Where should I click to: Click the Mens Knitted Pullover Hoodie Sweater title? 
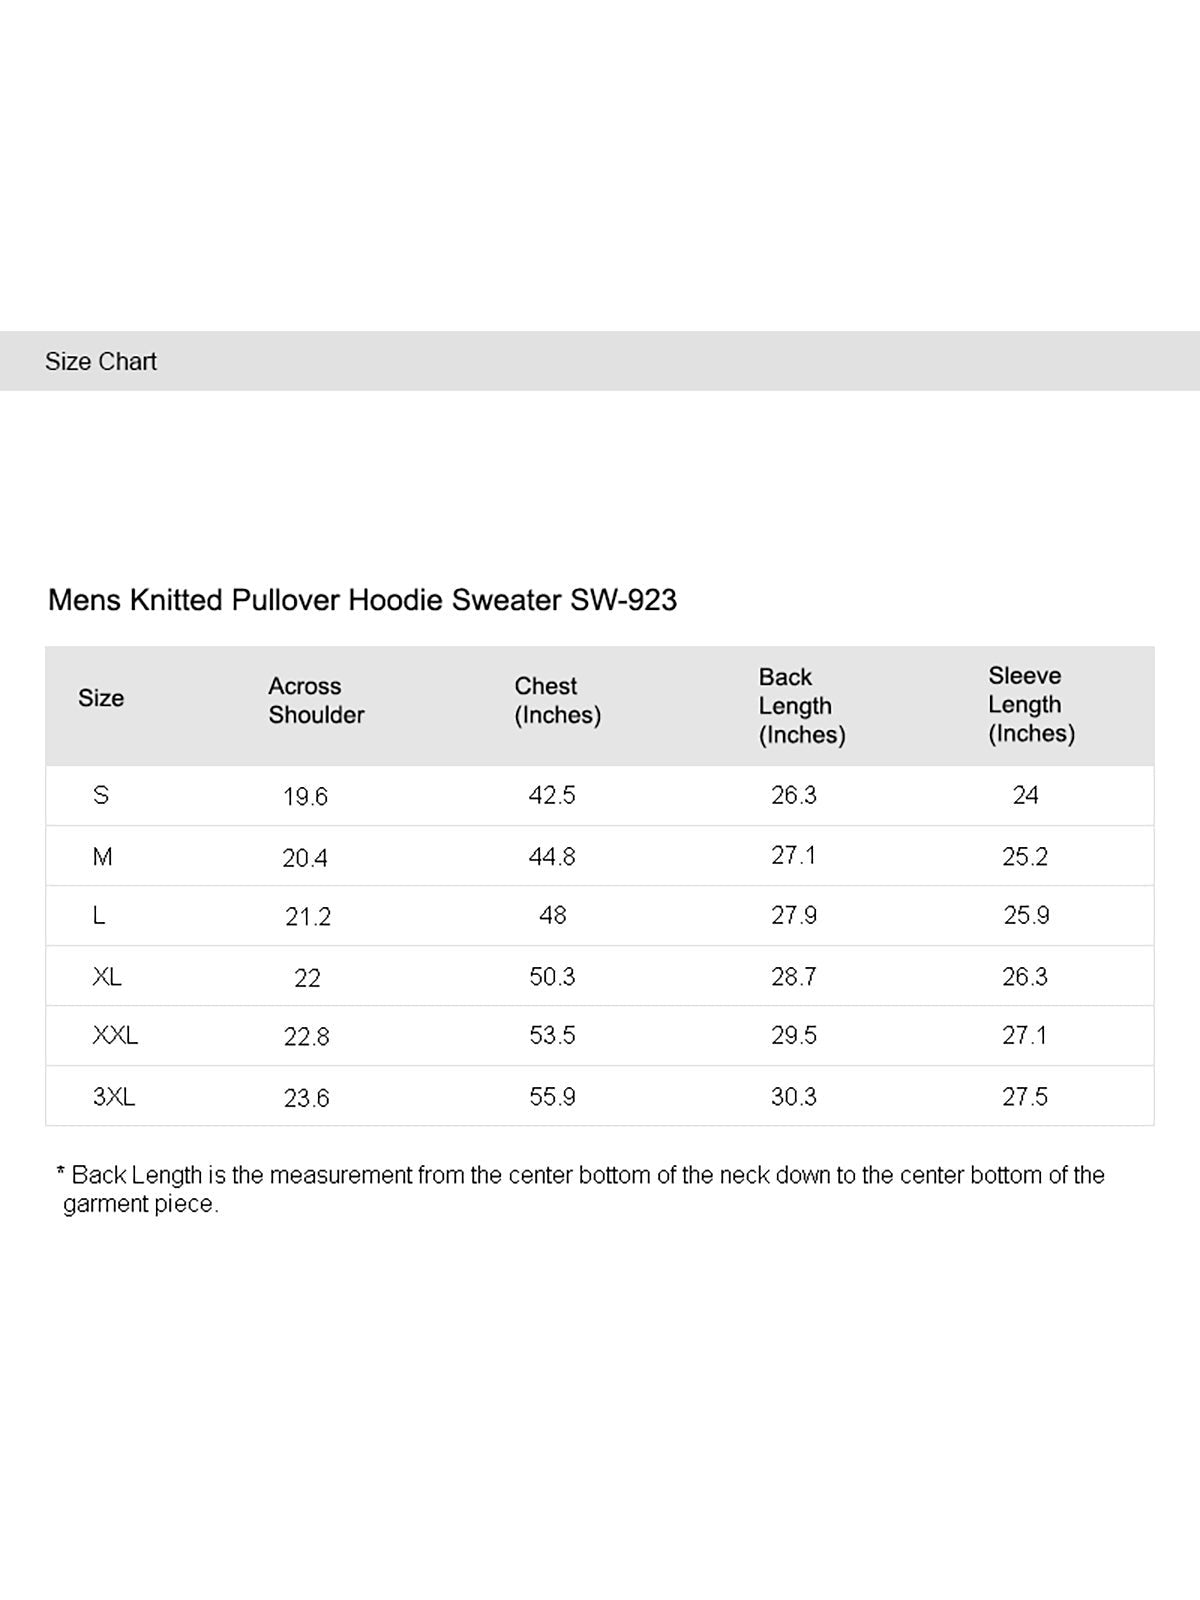362,600
